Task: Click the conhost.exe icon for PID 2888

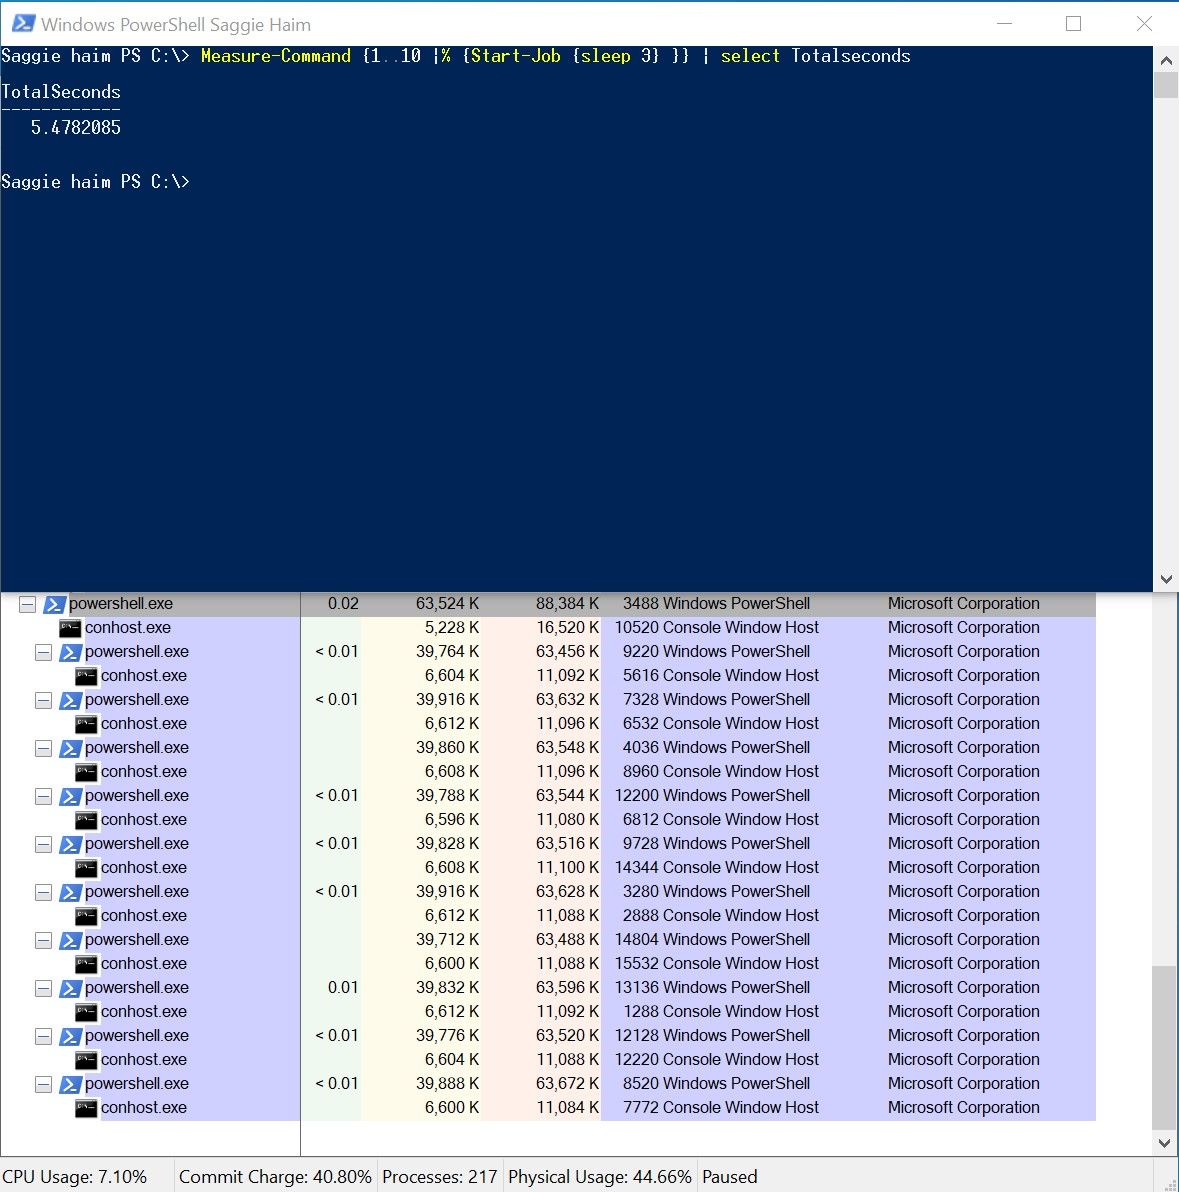Action: (x=86, y=916)
